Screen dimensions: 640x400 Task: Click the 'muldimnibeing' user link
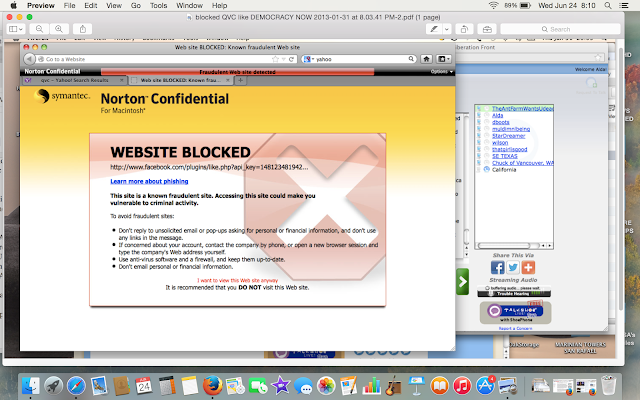511,129
